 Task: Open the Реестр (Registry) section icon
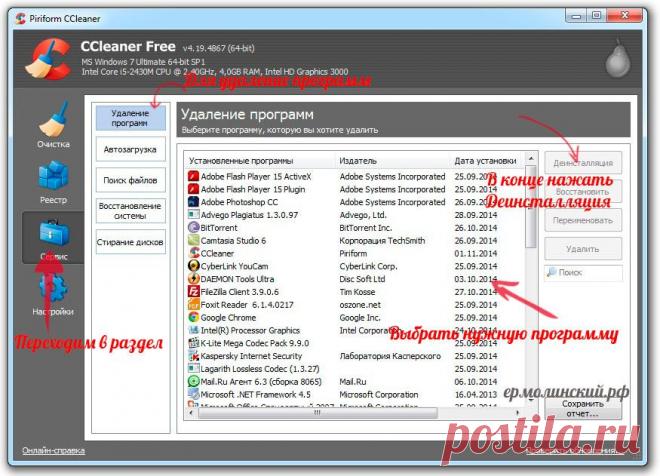(53, 178)
